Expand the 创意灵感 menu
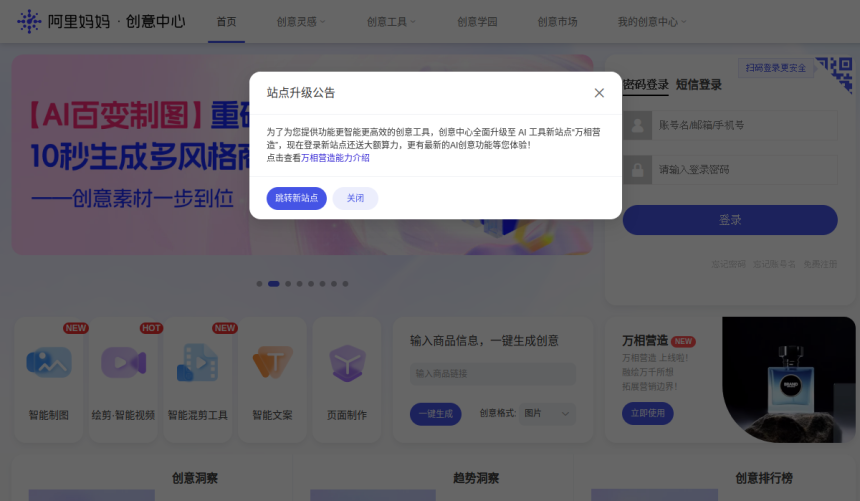Image resolution: width=860 pixels, height=501 pixels. pyautogui.click(x=301, y=22)
